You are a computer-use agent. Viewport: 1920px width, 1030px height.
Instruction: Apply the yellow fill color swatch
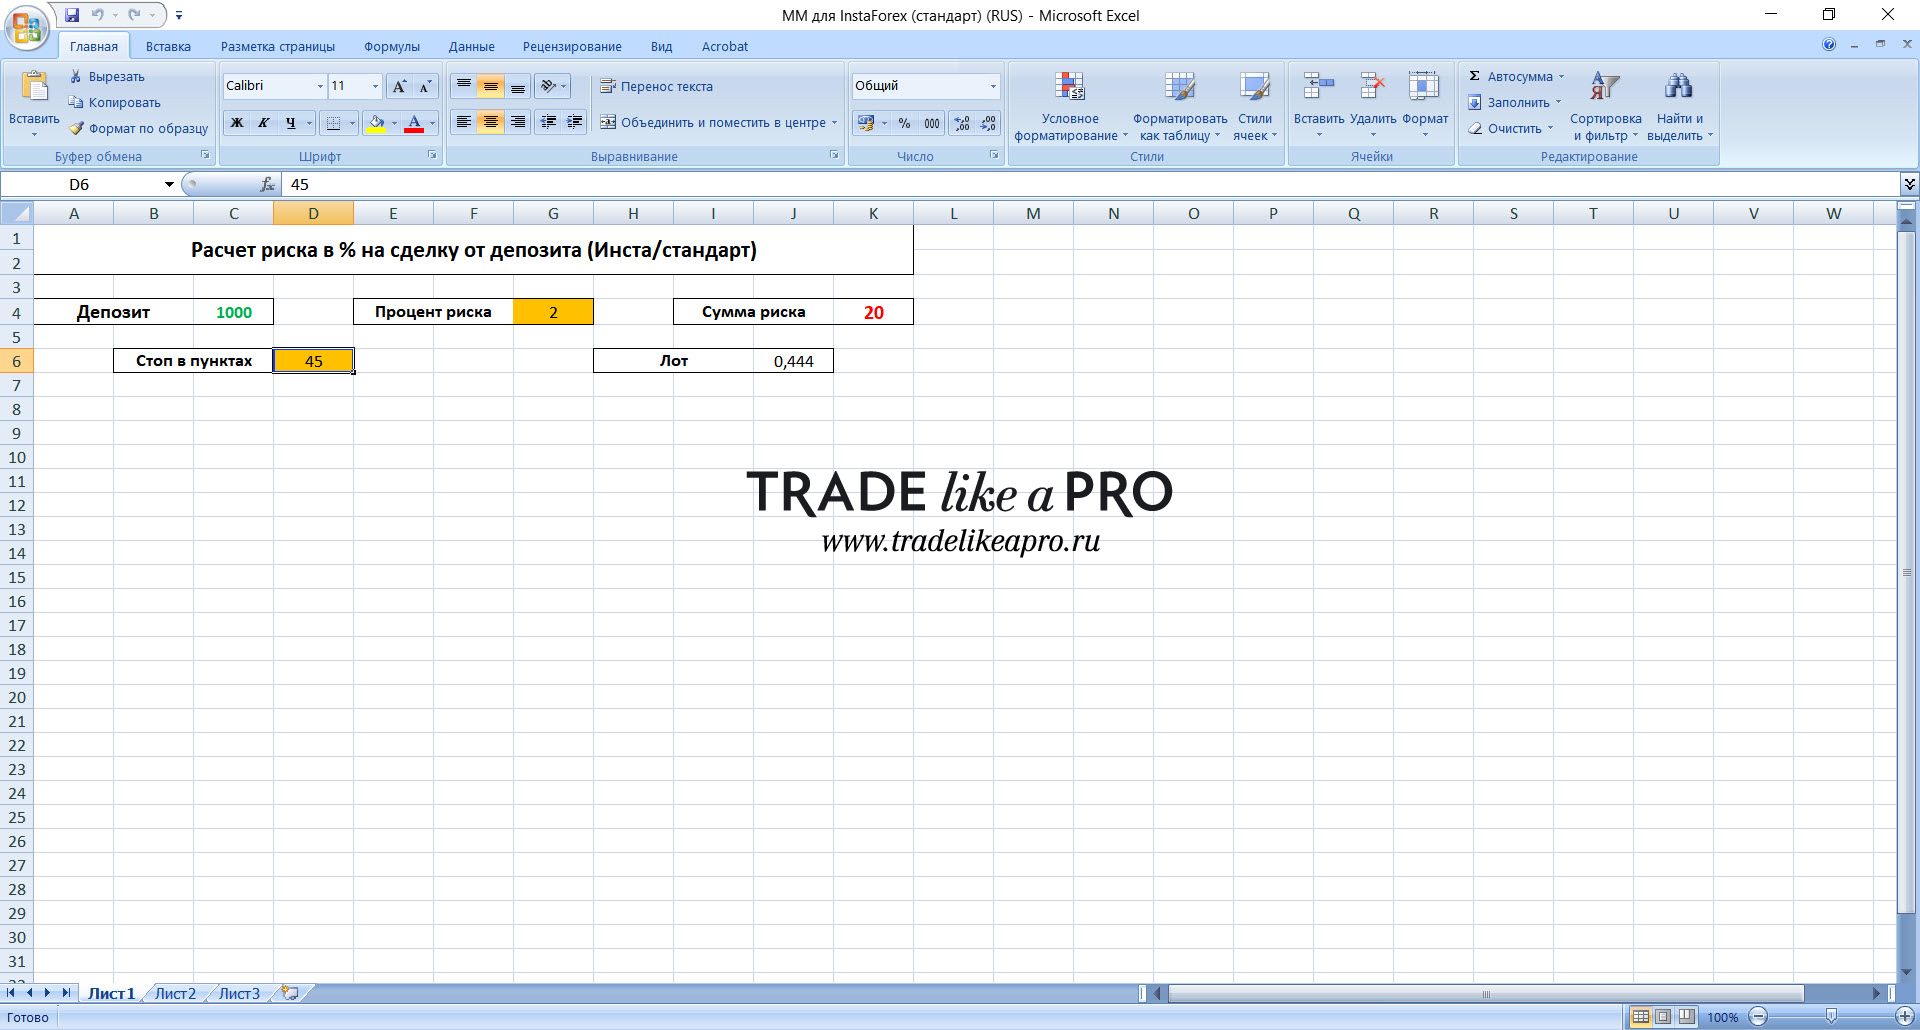pyautogui.click(x=376, y=123)
